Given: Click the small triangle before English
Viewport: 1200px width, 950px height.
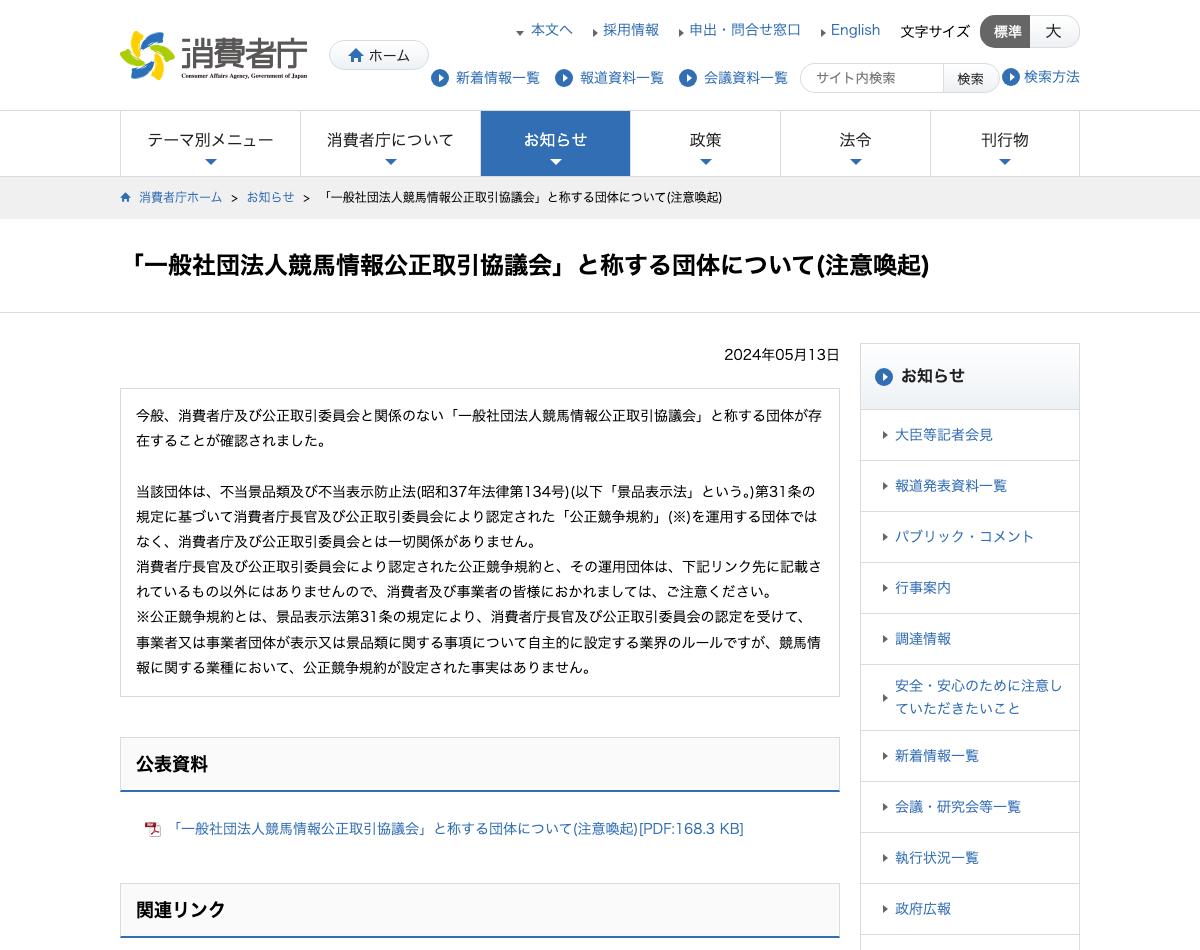Looking at the screenshot, I should tap(823, 32).
